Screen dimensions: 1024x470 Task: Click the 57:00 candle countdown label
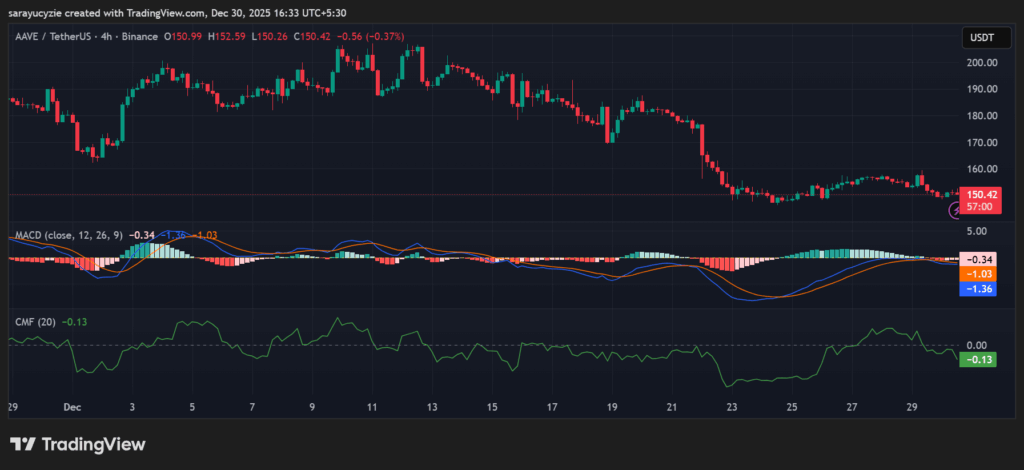978,207
